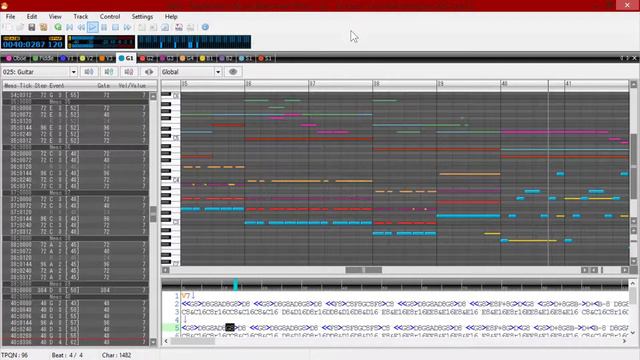Click the fast-forward playback button
640x360 pixels.
click(x=127, y=27)
